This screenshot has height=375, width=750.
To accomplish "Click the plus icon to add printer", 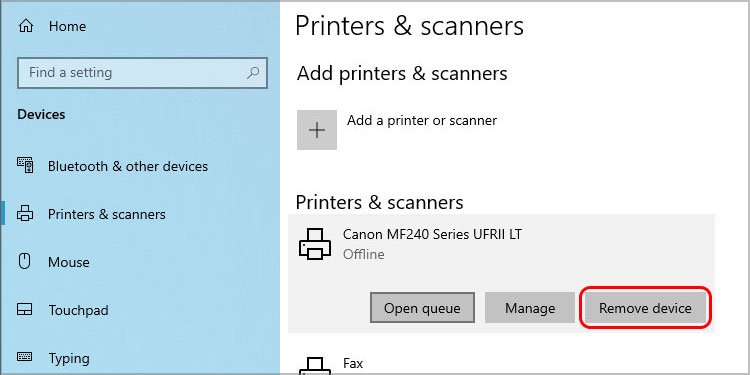I will coord(317,130).
